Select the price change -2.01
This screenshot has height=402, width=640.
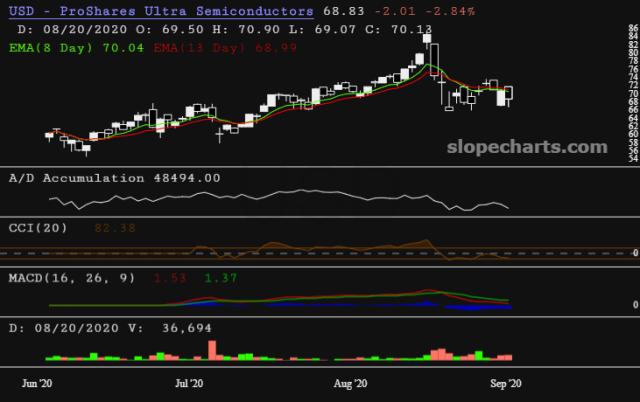coord(395,11)
